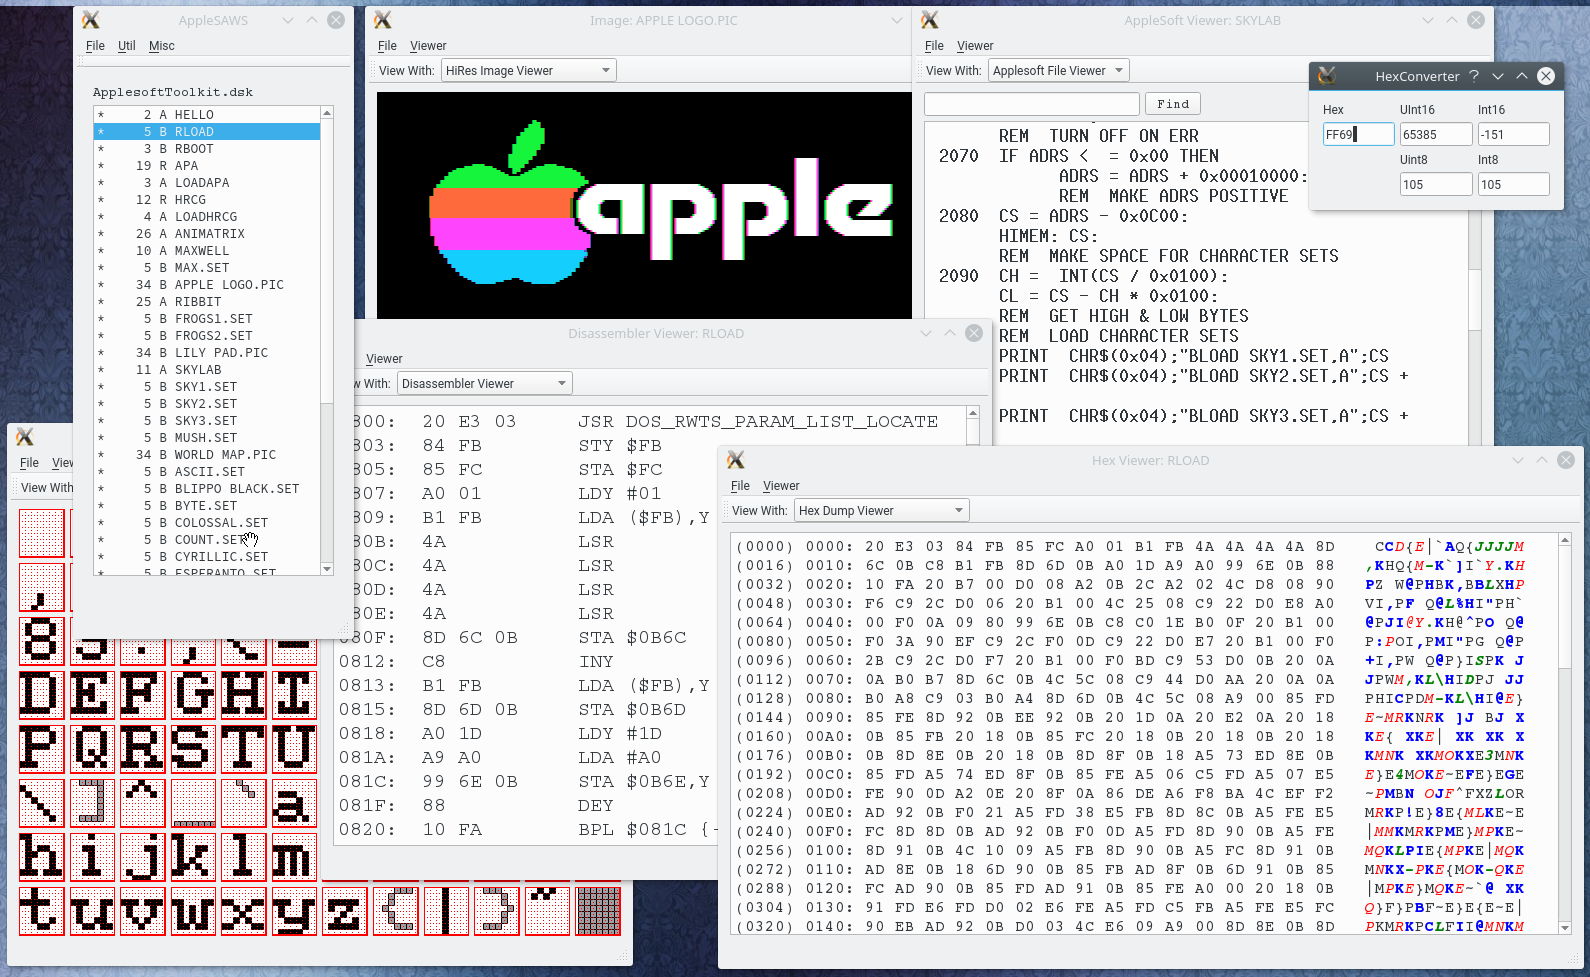Image resolution: width=1590 pixels, height=977 pixels.
Task: Select the letter D character glyph tile
Action: [41, 694]
